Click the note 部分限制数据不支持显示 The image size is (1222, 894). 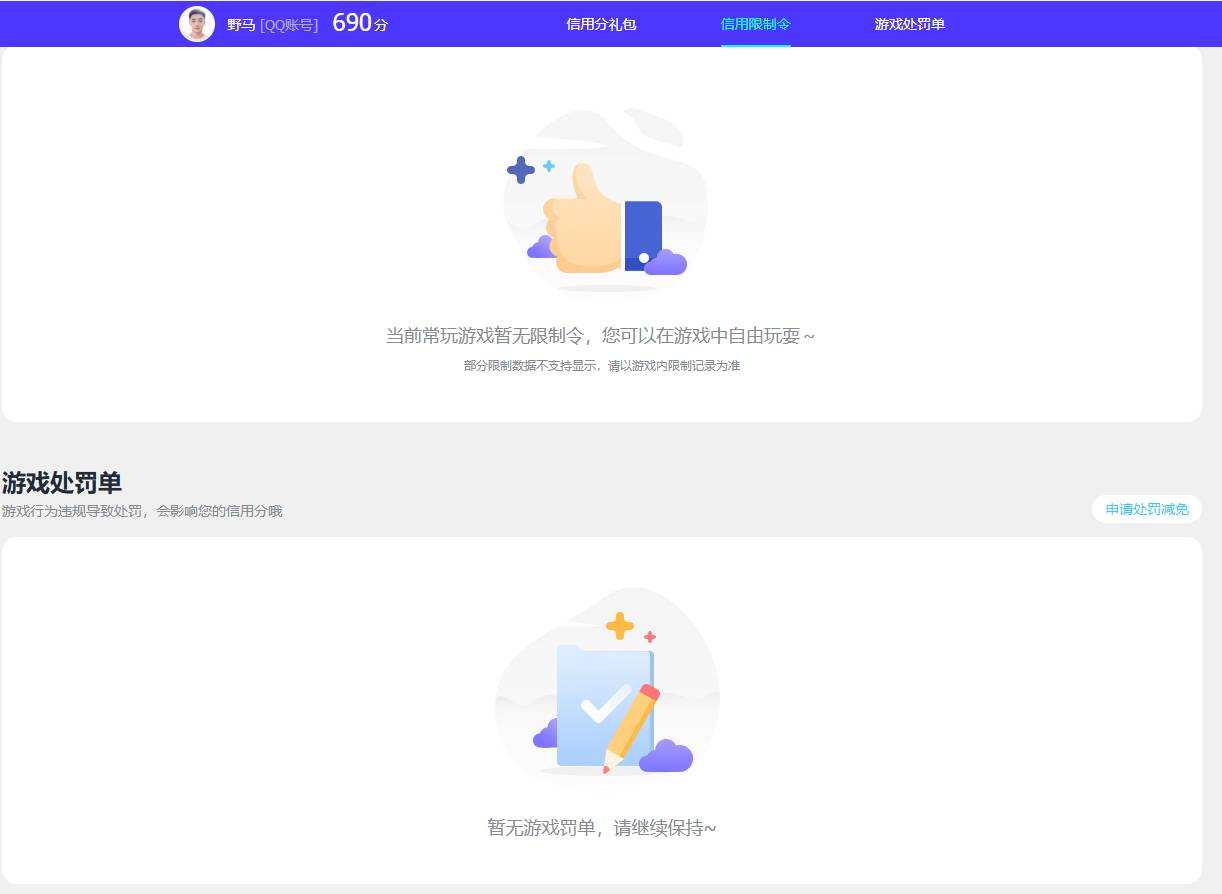click(531, 366)
